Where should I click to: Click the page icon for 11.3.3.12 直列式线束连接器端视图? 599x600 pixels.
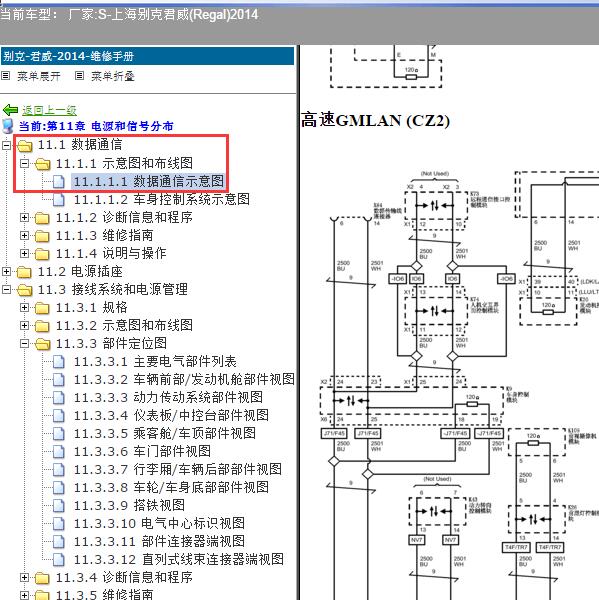59,559
